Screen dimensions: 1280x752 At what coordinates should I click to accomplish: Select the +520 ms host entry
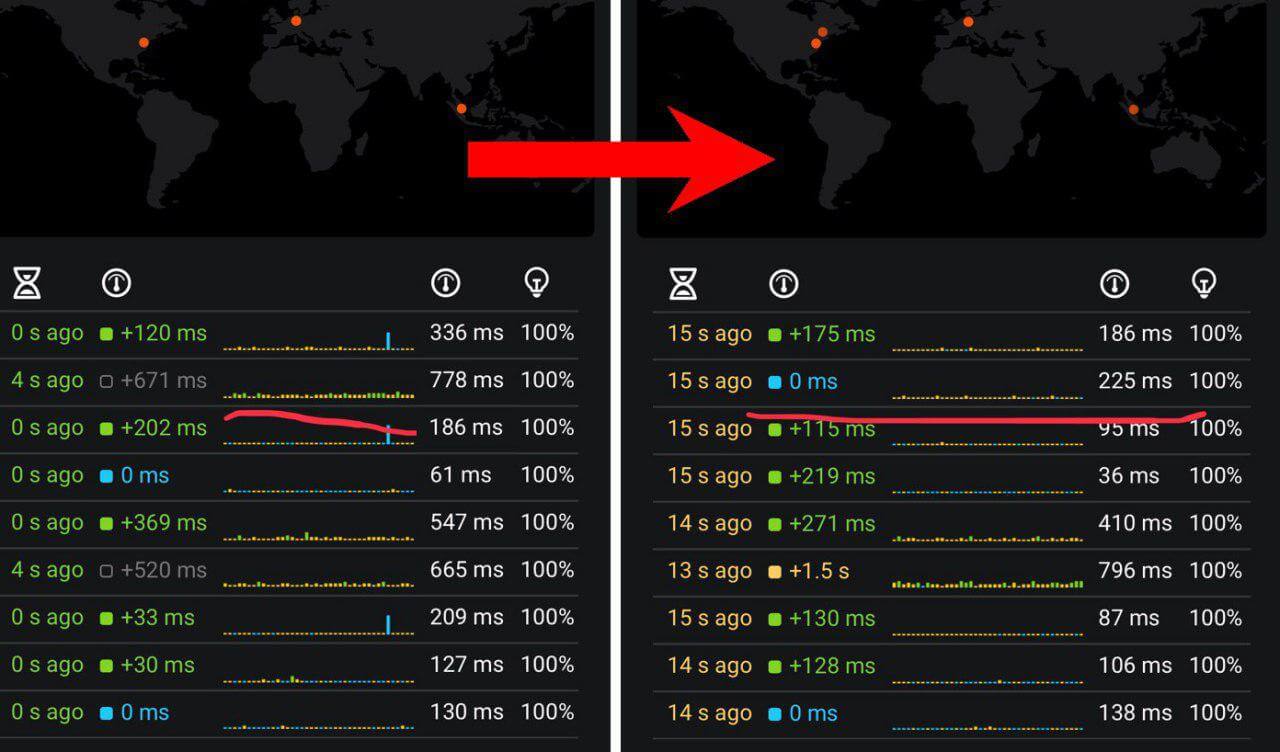163,570
